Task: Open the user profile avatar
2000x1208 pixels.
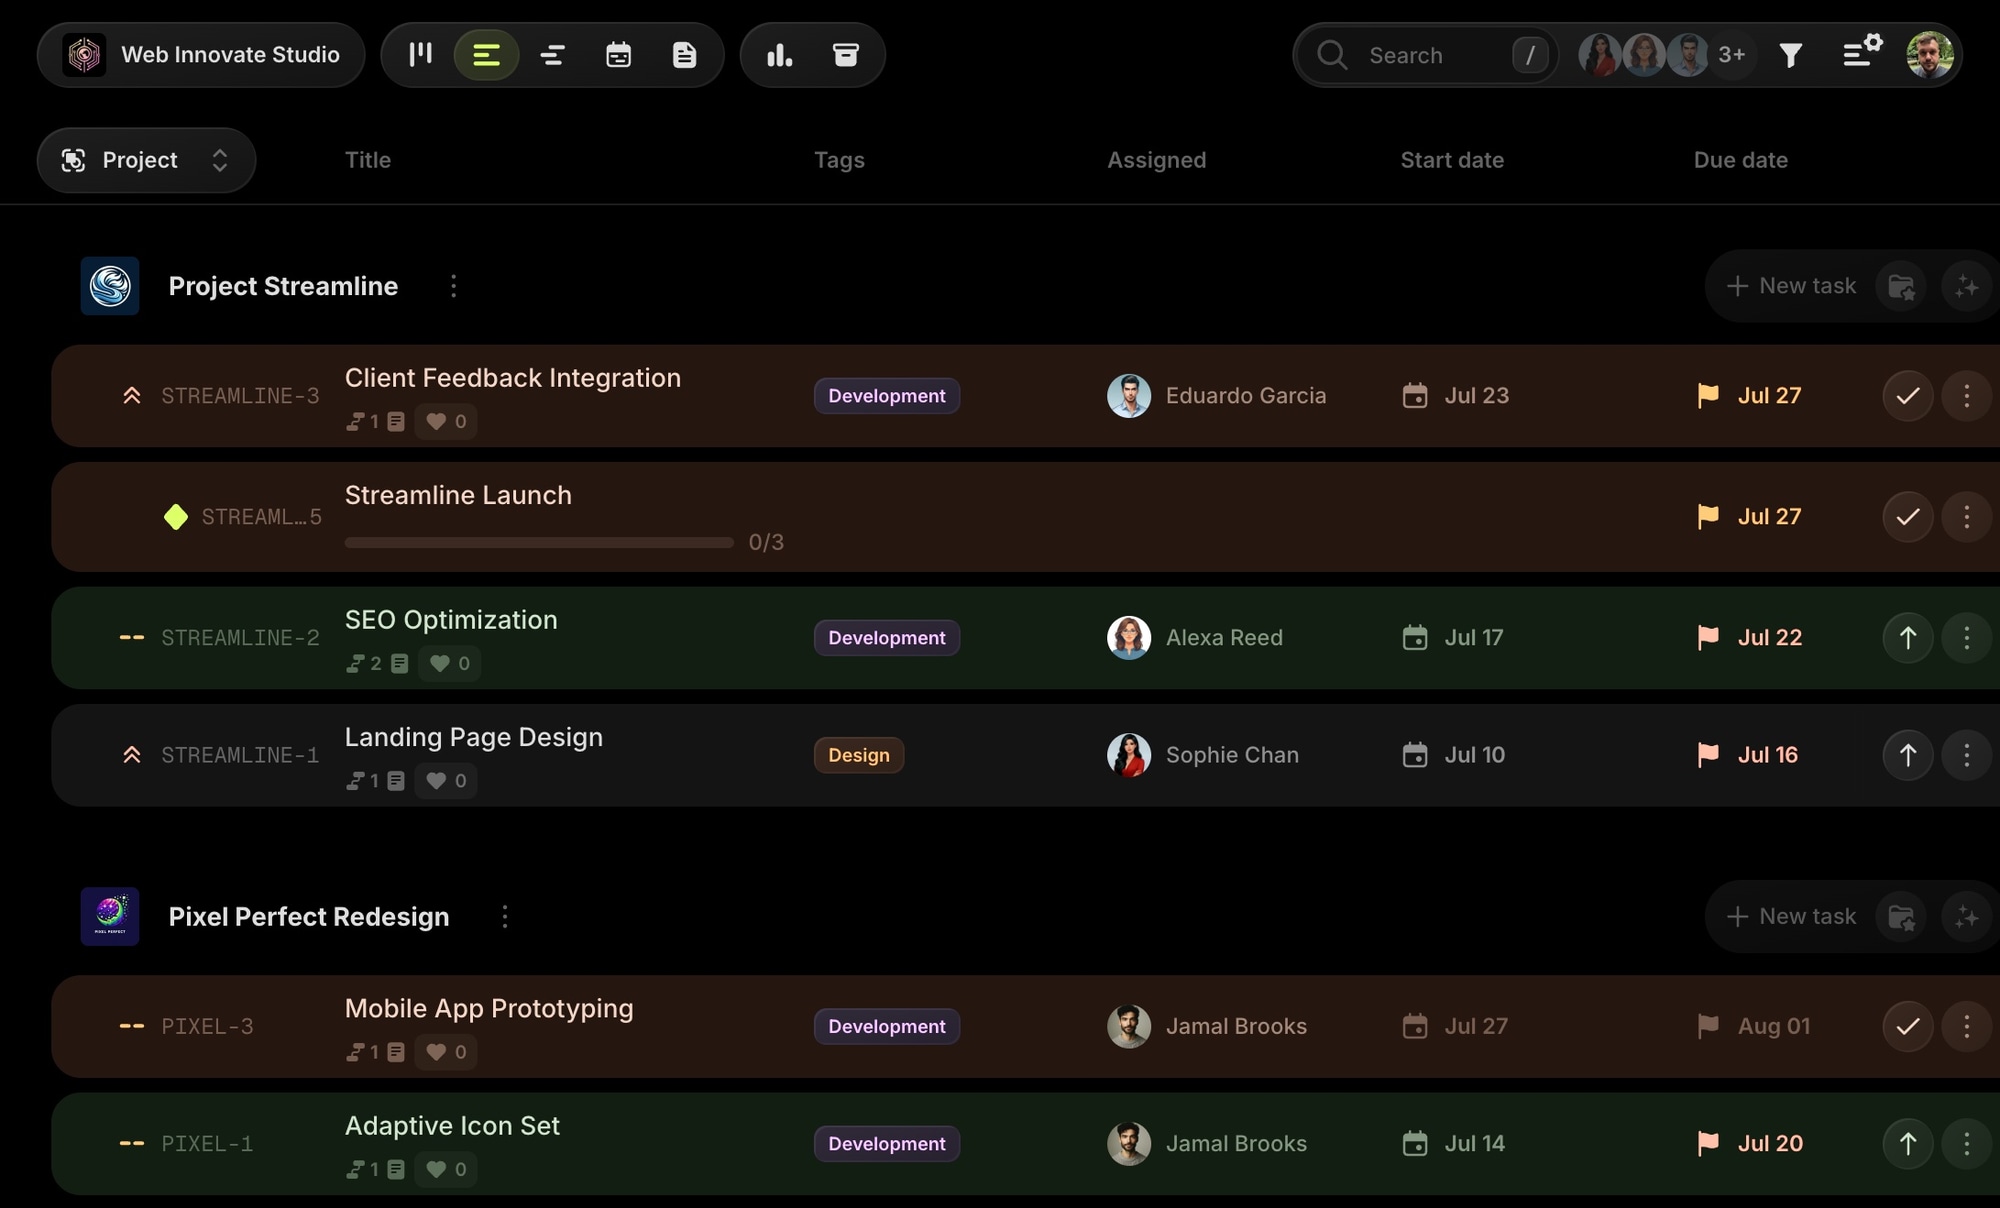Action: (1929, 54)
